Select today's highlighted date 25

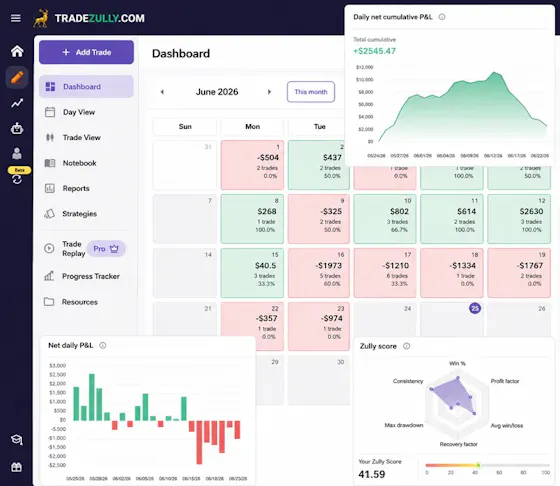click(475, 308)
